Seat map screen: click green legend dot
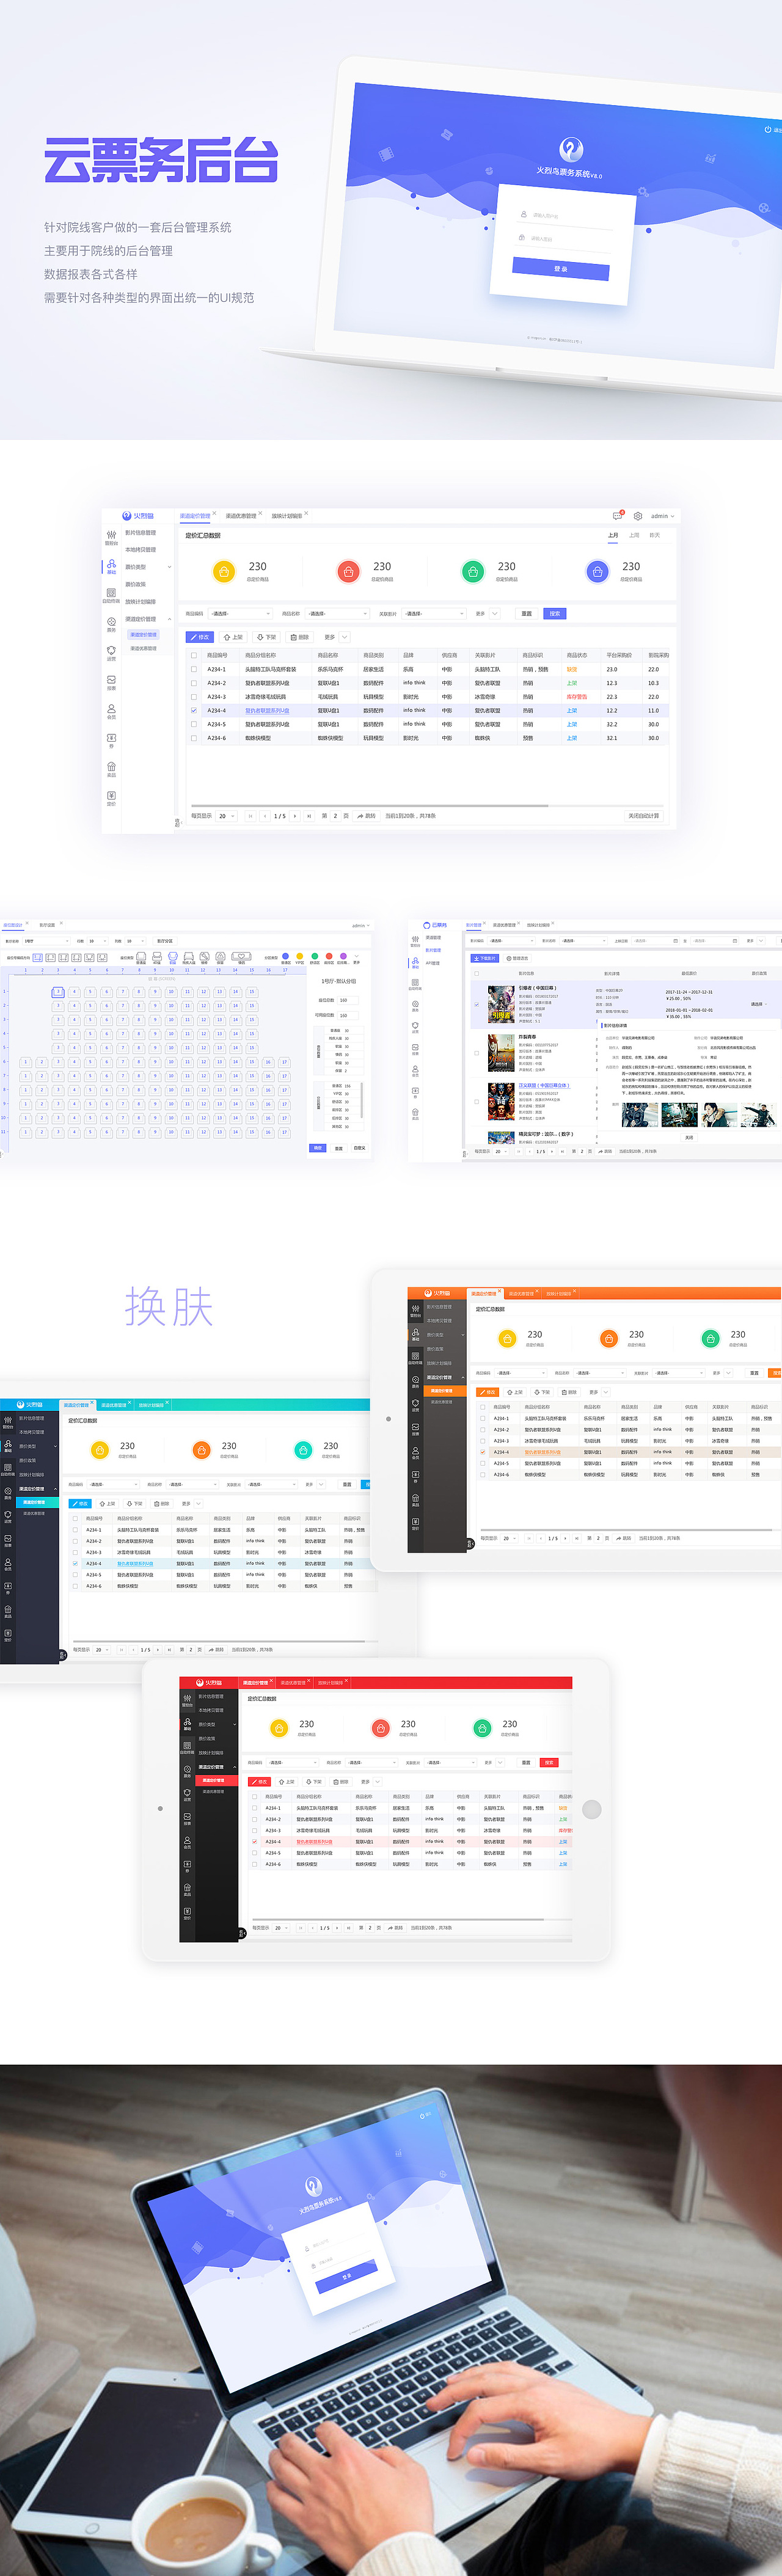This screenshot has width=782, height=2576. (314, 956)
